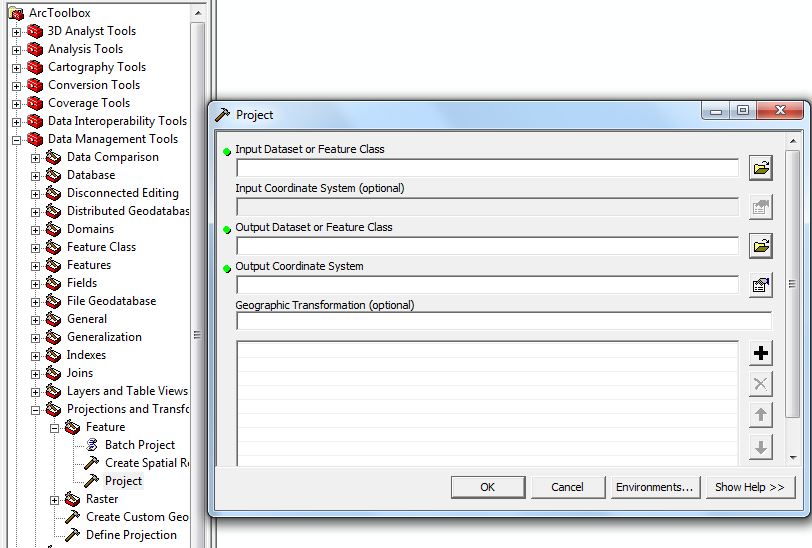Open Output Coordinate System properties icon

pyautogui.click(x=761, y=285)
